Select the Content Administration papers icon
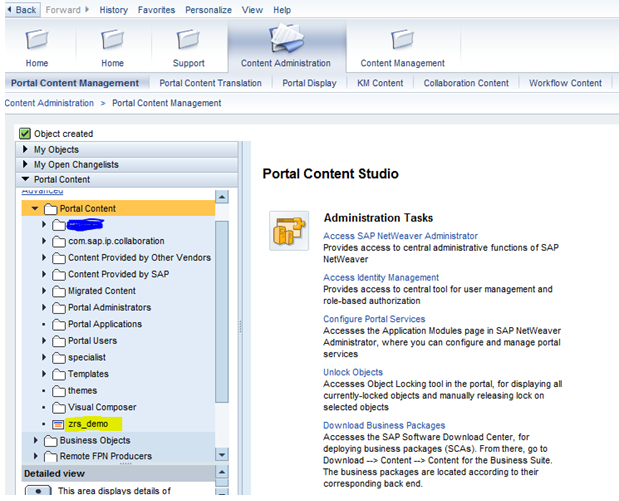The height and width of the screenshot is (501, 619). [x=287, y=38]
